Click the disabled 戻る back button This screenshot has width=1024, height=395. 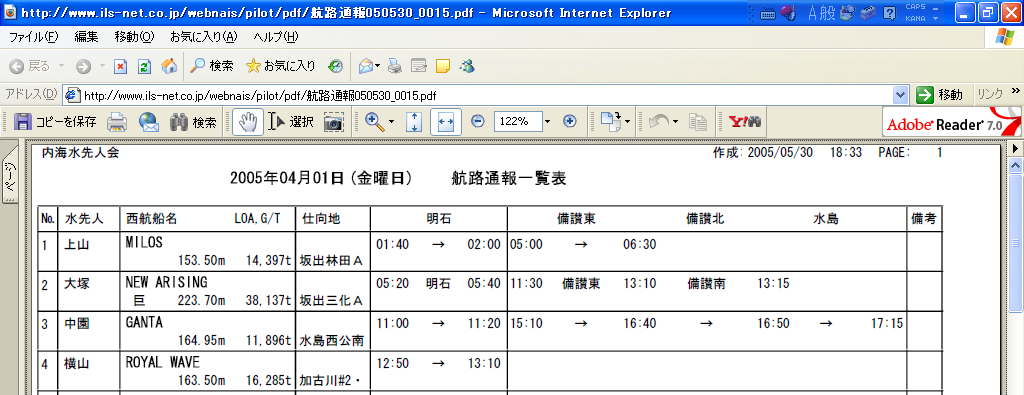(x=30, y=66)
